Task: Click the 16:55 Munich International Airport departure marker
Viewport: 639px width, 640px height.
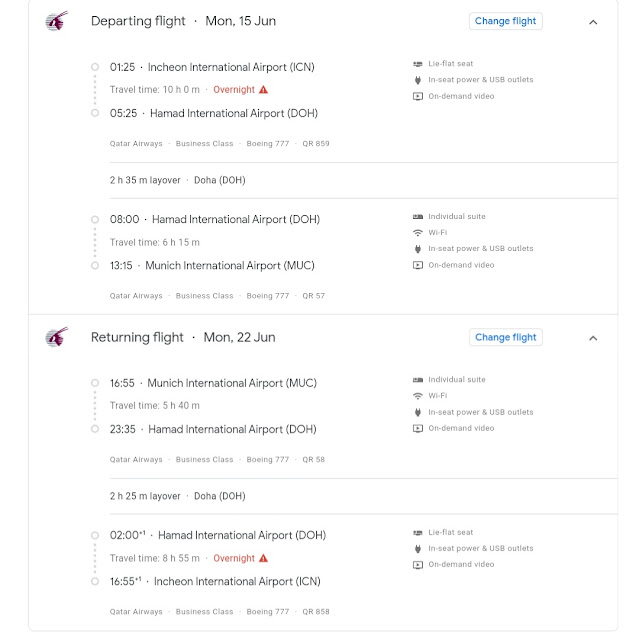Action: pos(95,383)
